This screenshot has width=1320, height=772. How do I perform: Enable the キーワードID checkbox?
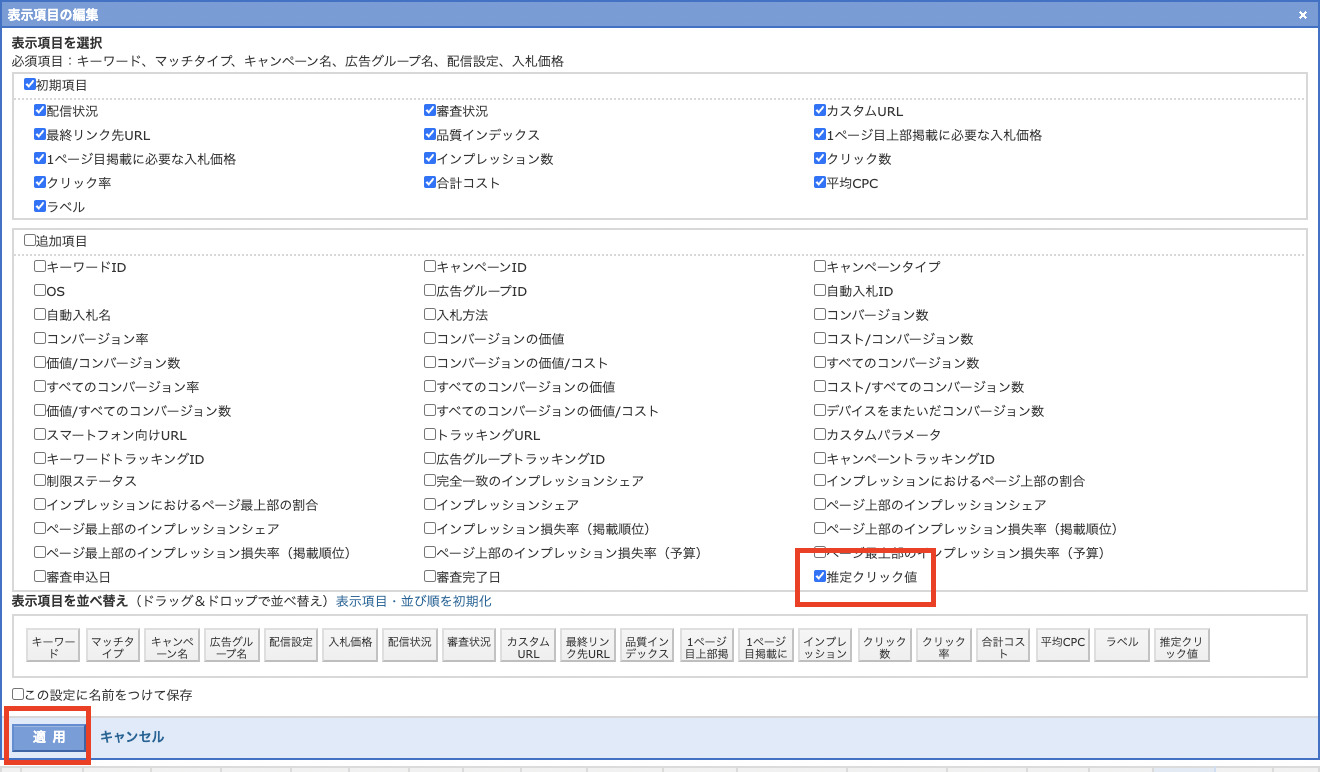(40, 267)
